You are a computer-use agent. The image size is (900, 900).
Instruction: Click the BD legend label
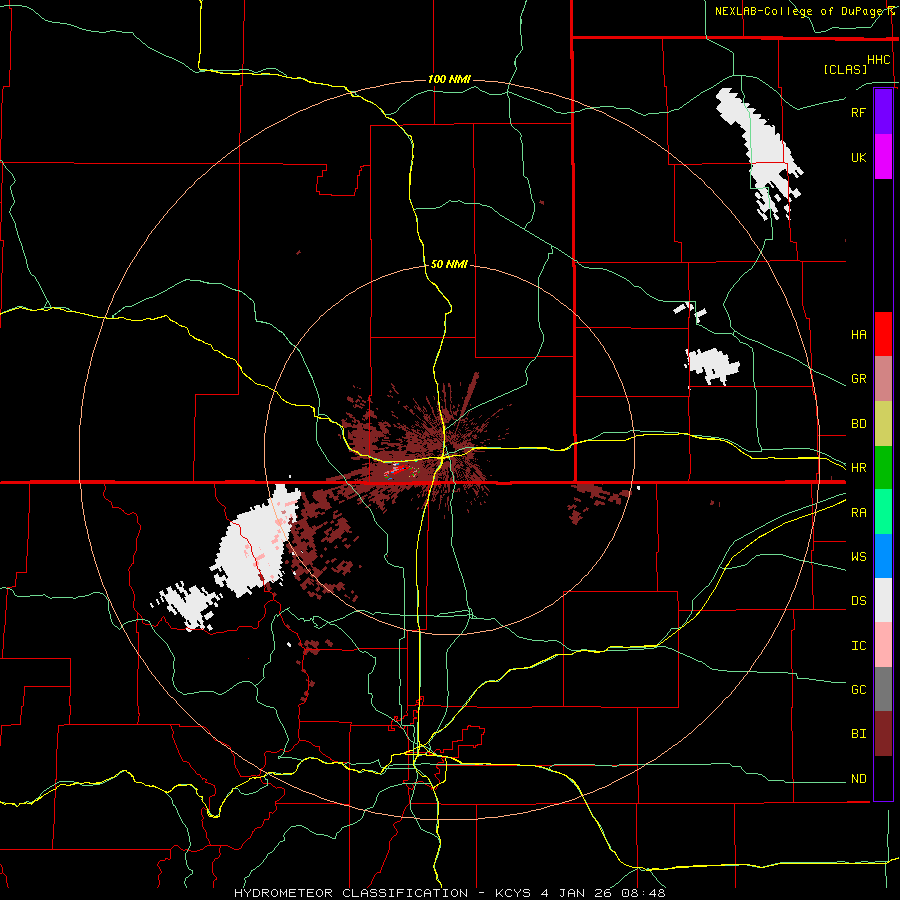click(x=859, y=424)
